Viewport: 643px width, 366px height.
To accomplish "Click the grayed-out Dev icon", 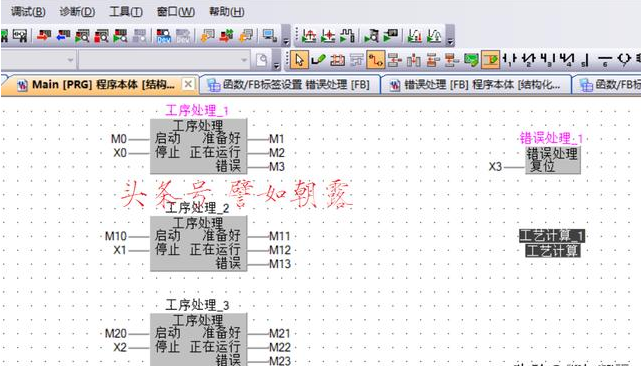I will (x=182, y=36).
